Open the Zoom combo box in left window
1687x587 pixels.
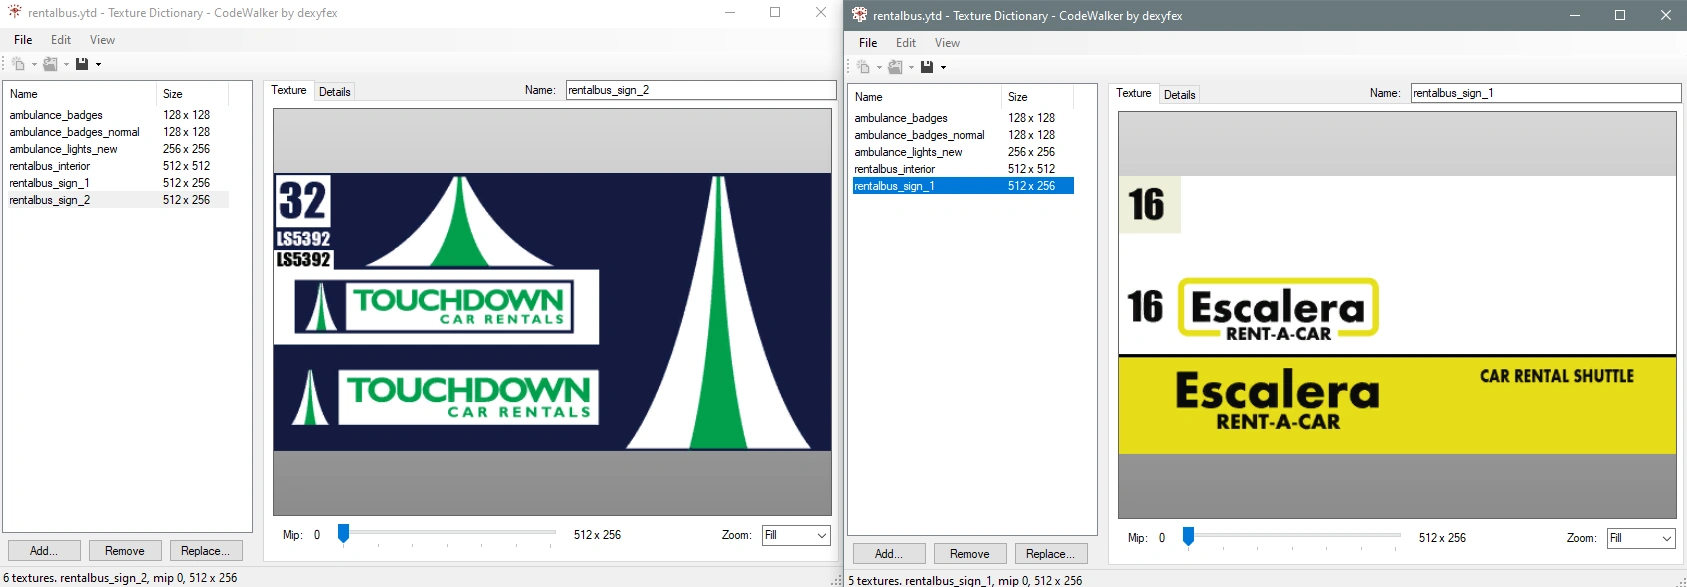pyautogui.click(x=796, y=535)
